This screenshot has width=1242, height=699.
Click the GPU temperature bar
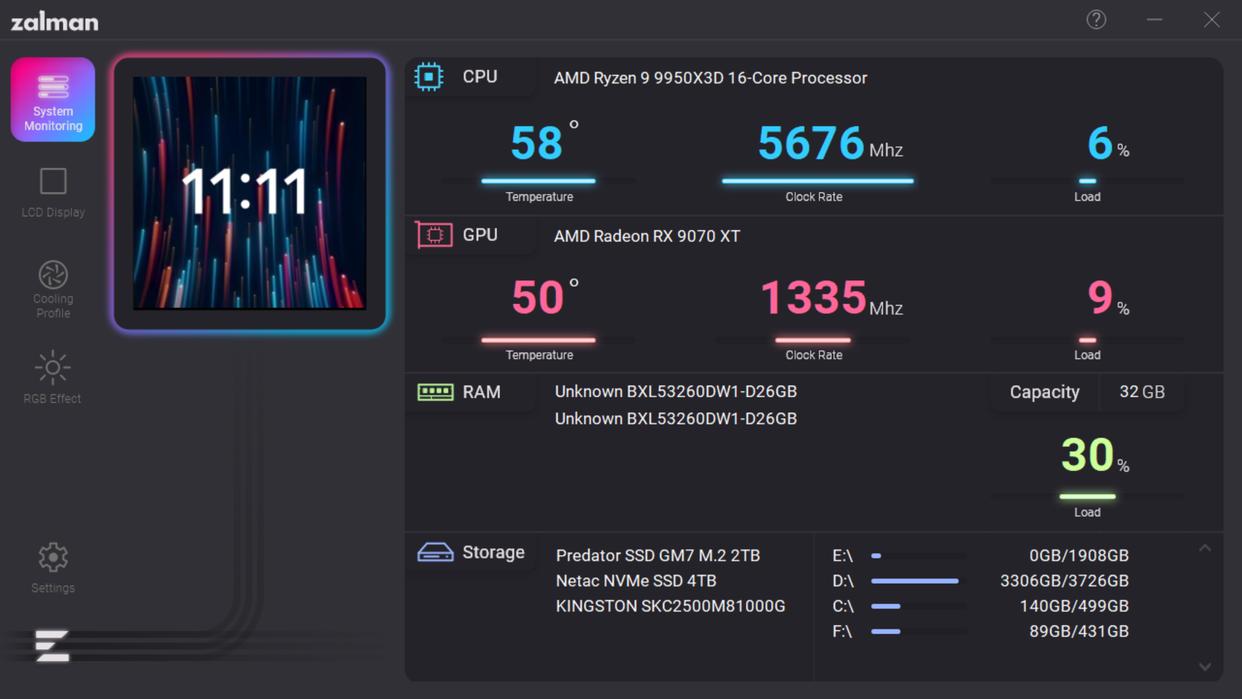(538, 340)
